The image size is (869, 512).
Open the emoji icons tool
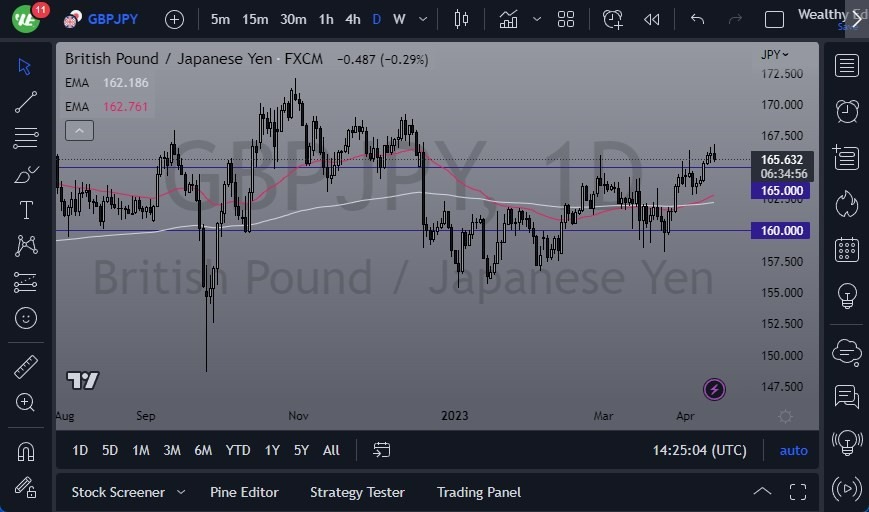click(x=25, y=318)
